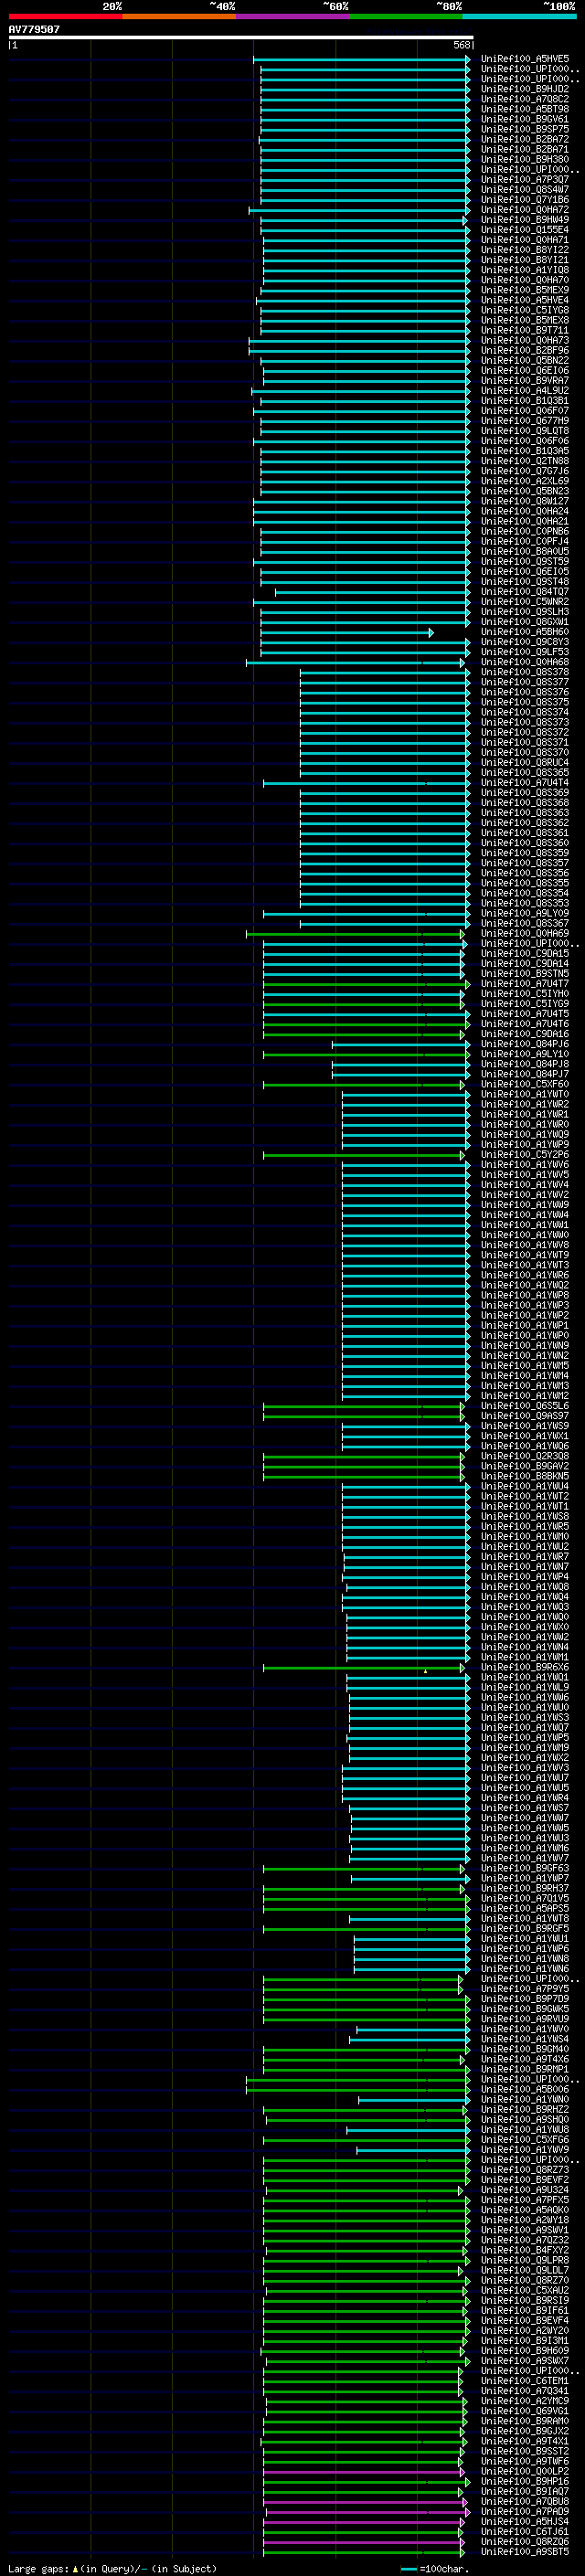Viewport: 585px width, 2576px height.
Task: Click the label UniRef100_A4L9U2
Action: [x=525, y=391]
